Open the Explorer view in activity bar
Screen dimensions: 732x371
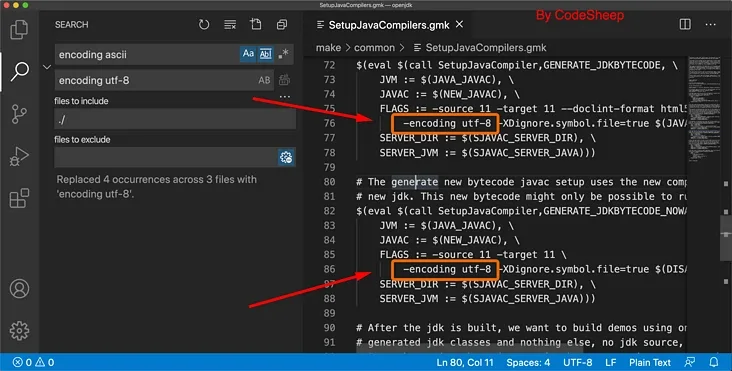[x=19, y=29]
